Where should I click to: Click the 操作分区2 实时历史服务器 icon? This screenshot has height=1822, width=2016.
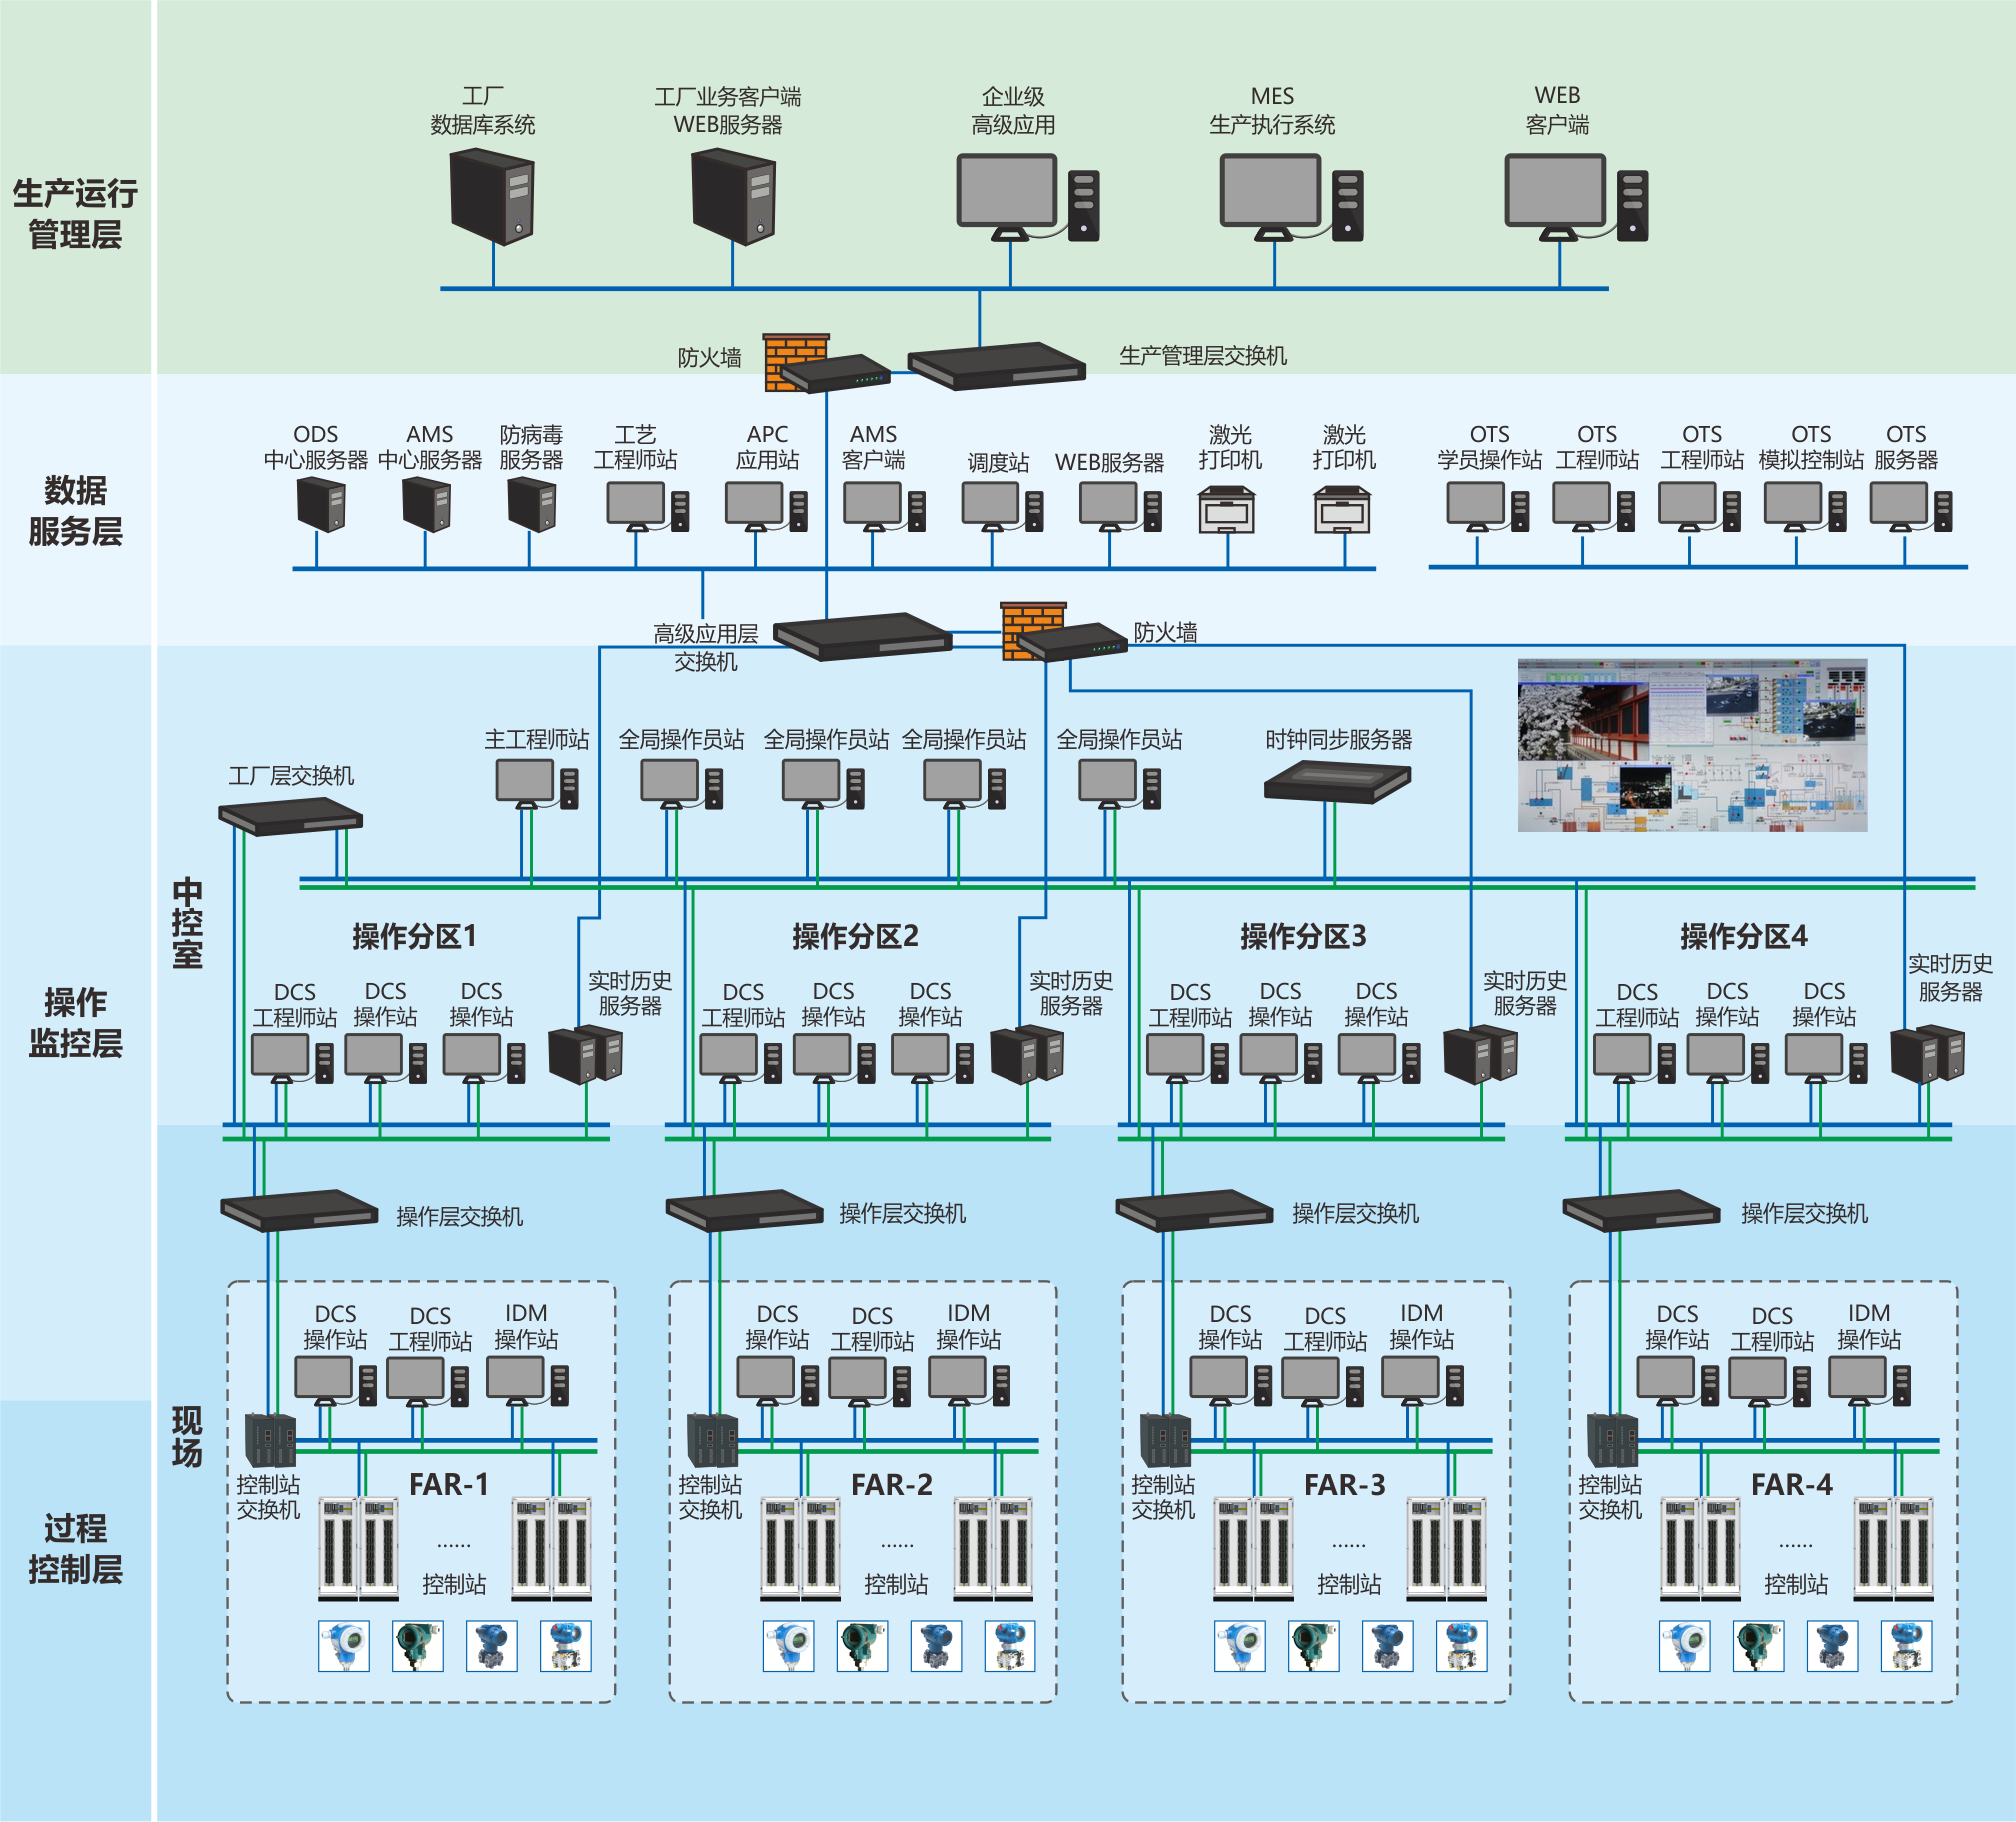click(1027, 1056)
